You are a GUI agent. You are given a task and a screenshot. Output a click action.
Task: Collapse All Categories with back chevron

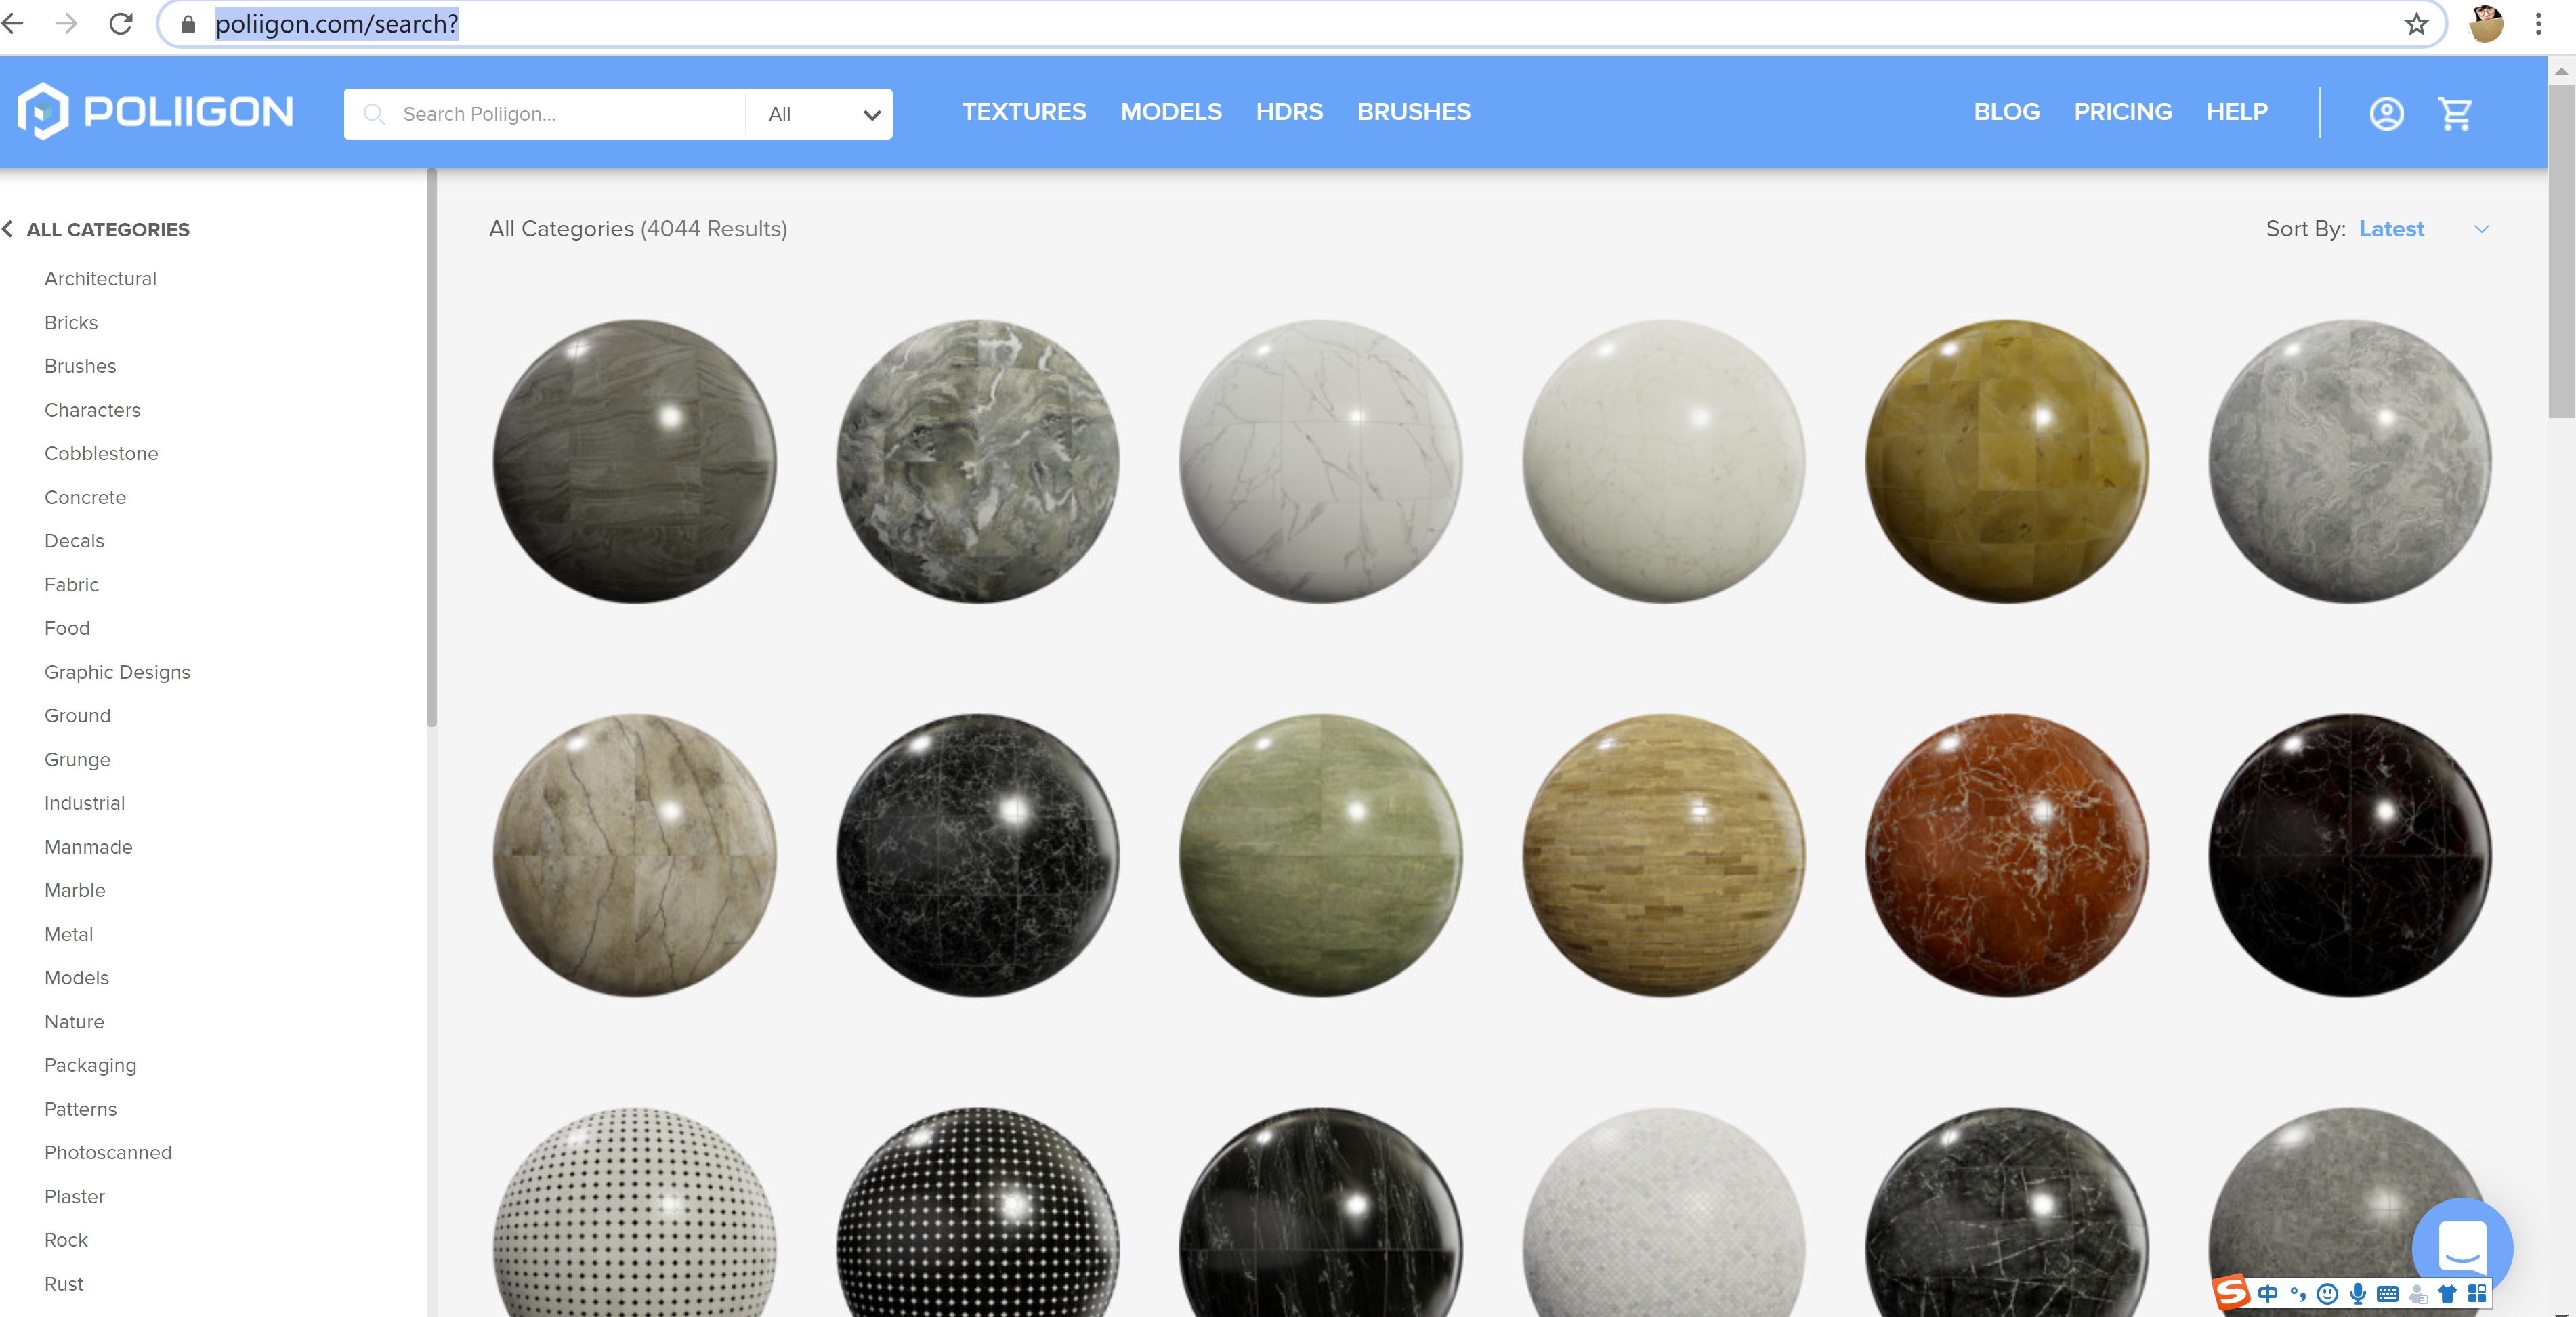[8, 229]
